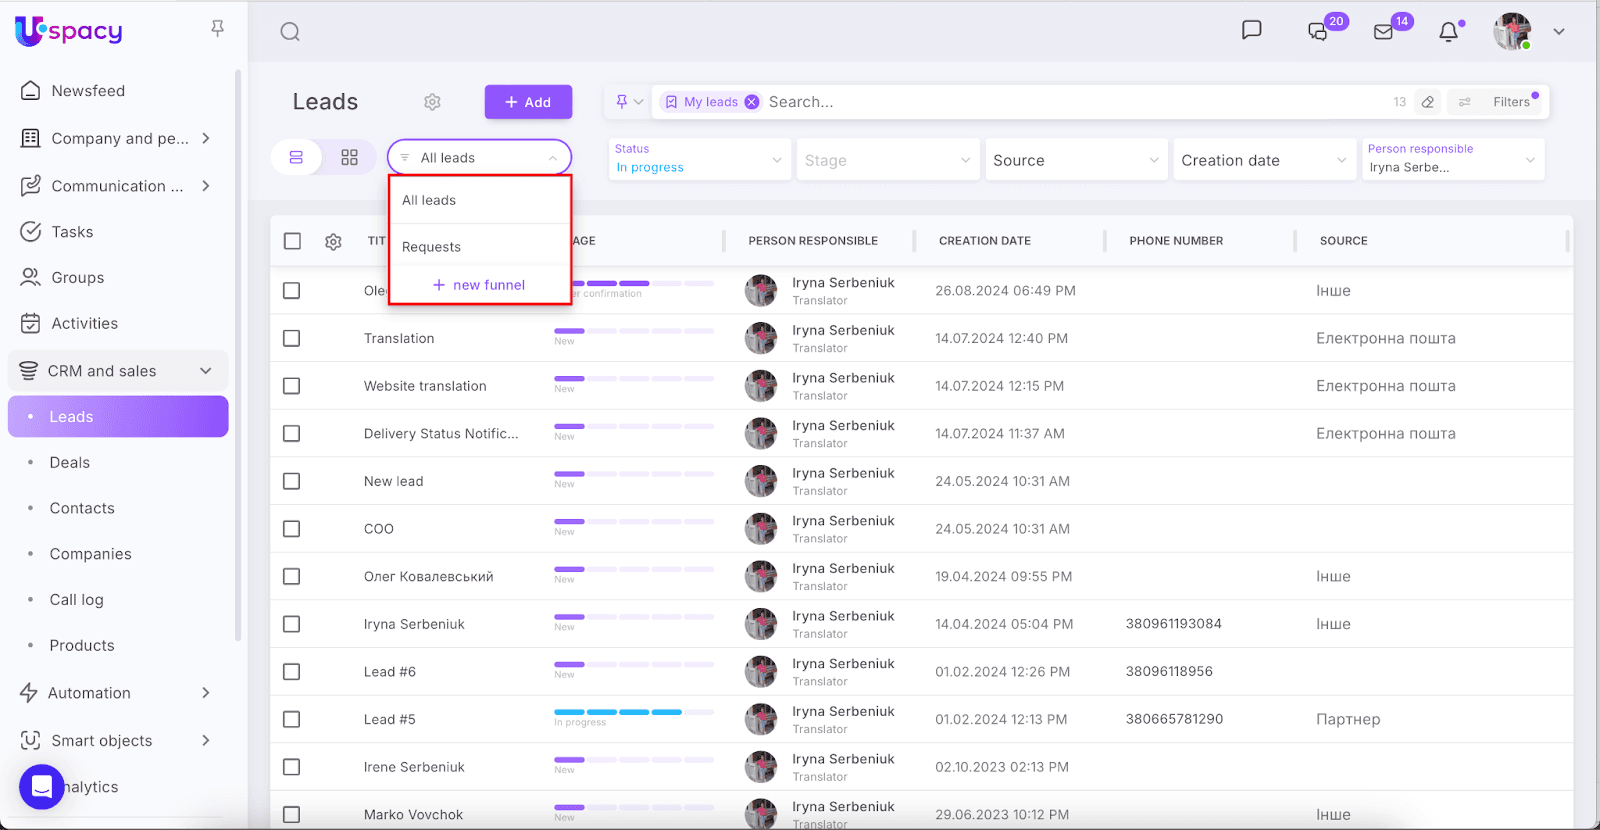Click the Leads settings gear icon
The height and width of the screenshot is (830, 1600).
click(x=432, y=102)
